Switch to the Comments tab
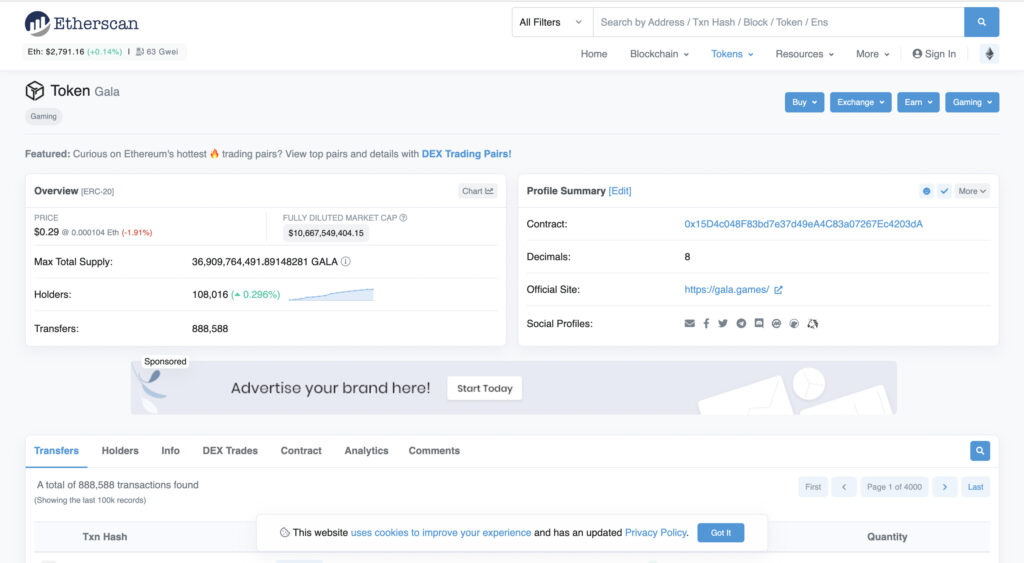The width and height of the screenshot is (1024, 563). click(x=434, y=451)
